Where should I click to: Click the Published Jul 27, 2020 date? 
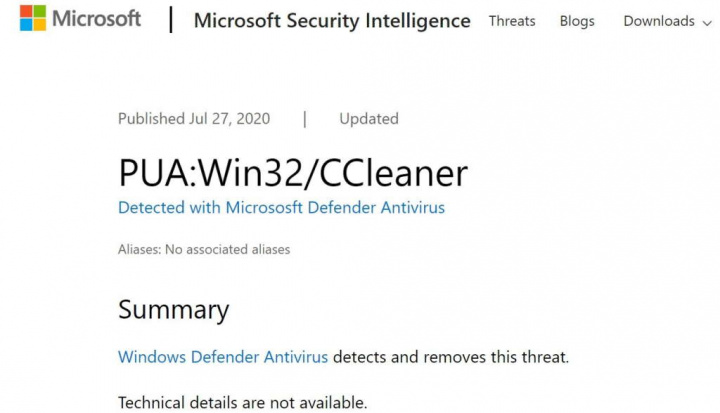point(194,118)
